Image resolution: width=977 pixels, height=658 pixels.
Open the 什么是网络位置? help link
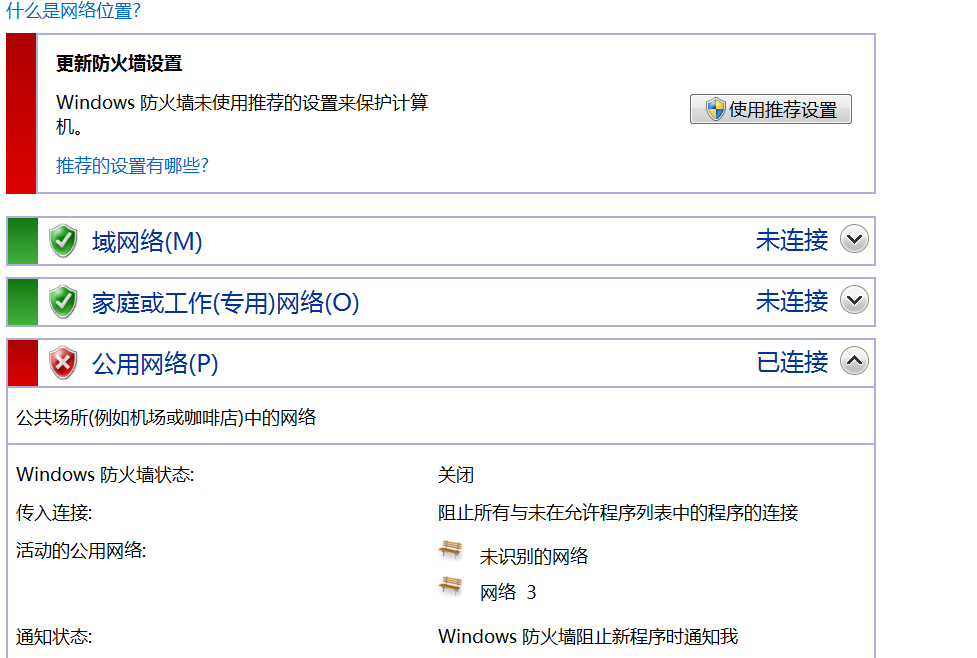pyautogui.click(x=74, y=9)
